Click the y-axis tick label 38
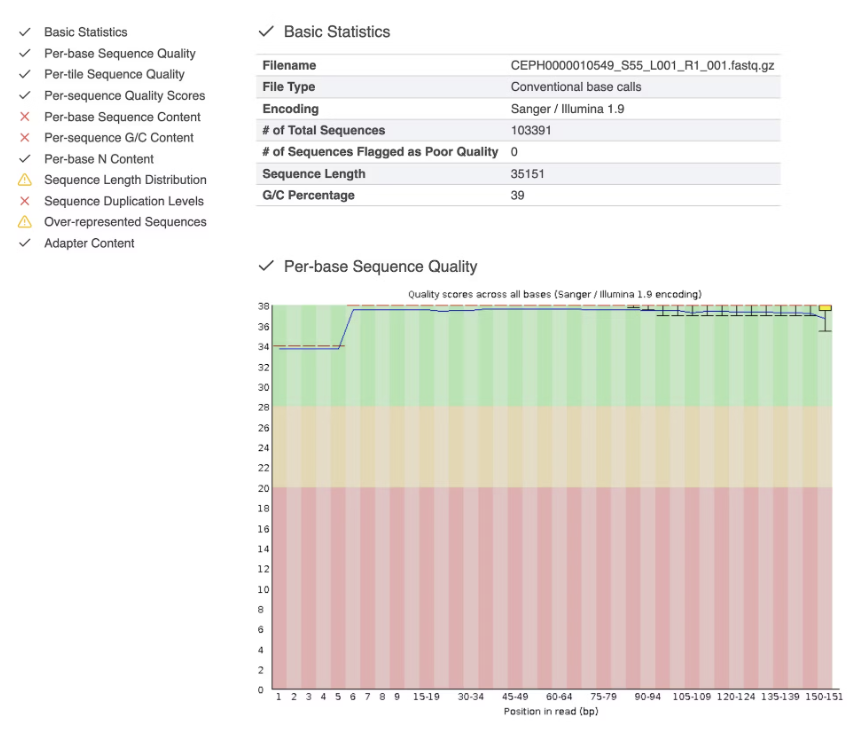Image resolution: width=856 pixels, height=740 pixels. point(264,306)
